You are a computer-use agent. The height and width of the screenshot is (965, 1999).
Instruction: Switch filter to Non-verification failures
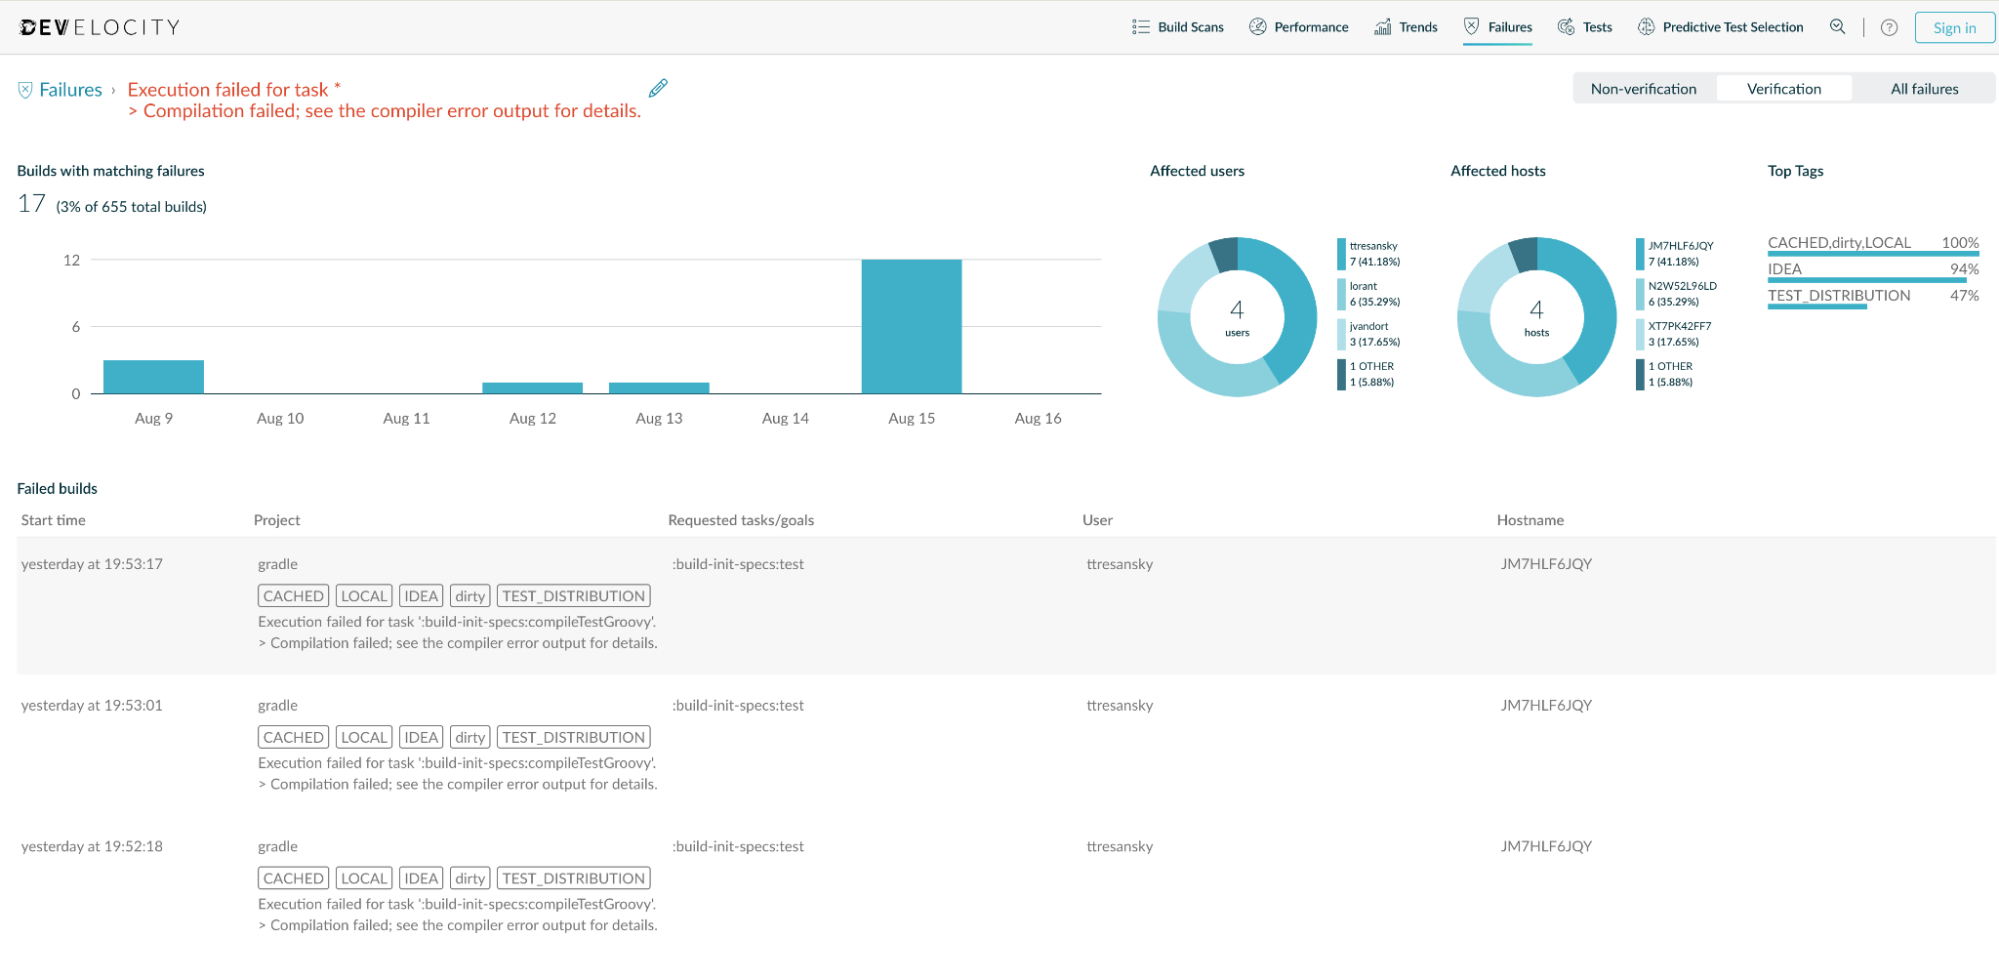pos(1644,89)
